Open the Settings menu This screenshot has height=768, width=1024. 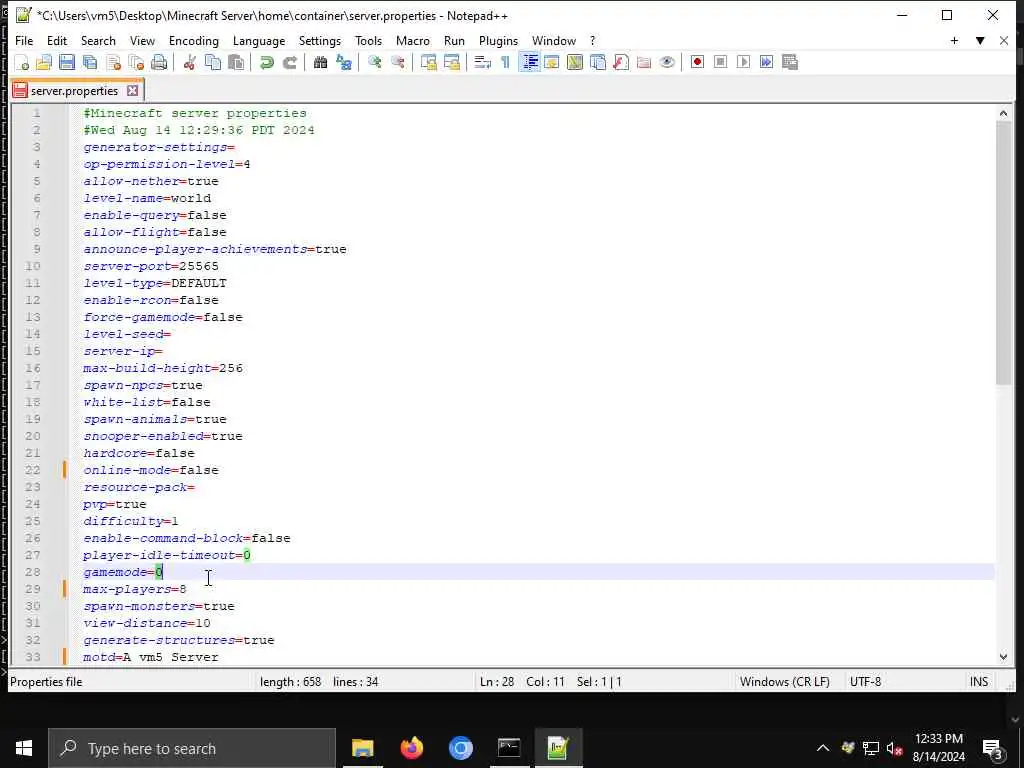point(320,40)
